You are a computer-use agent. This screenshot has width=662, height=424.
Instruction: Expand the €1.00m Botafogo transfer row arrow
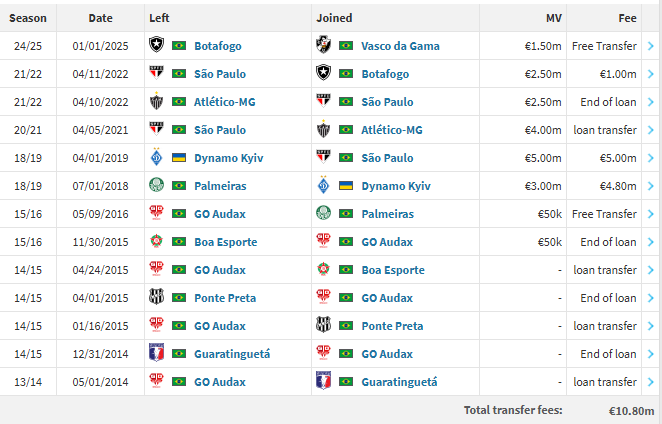tap(650, 74)
